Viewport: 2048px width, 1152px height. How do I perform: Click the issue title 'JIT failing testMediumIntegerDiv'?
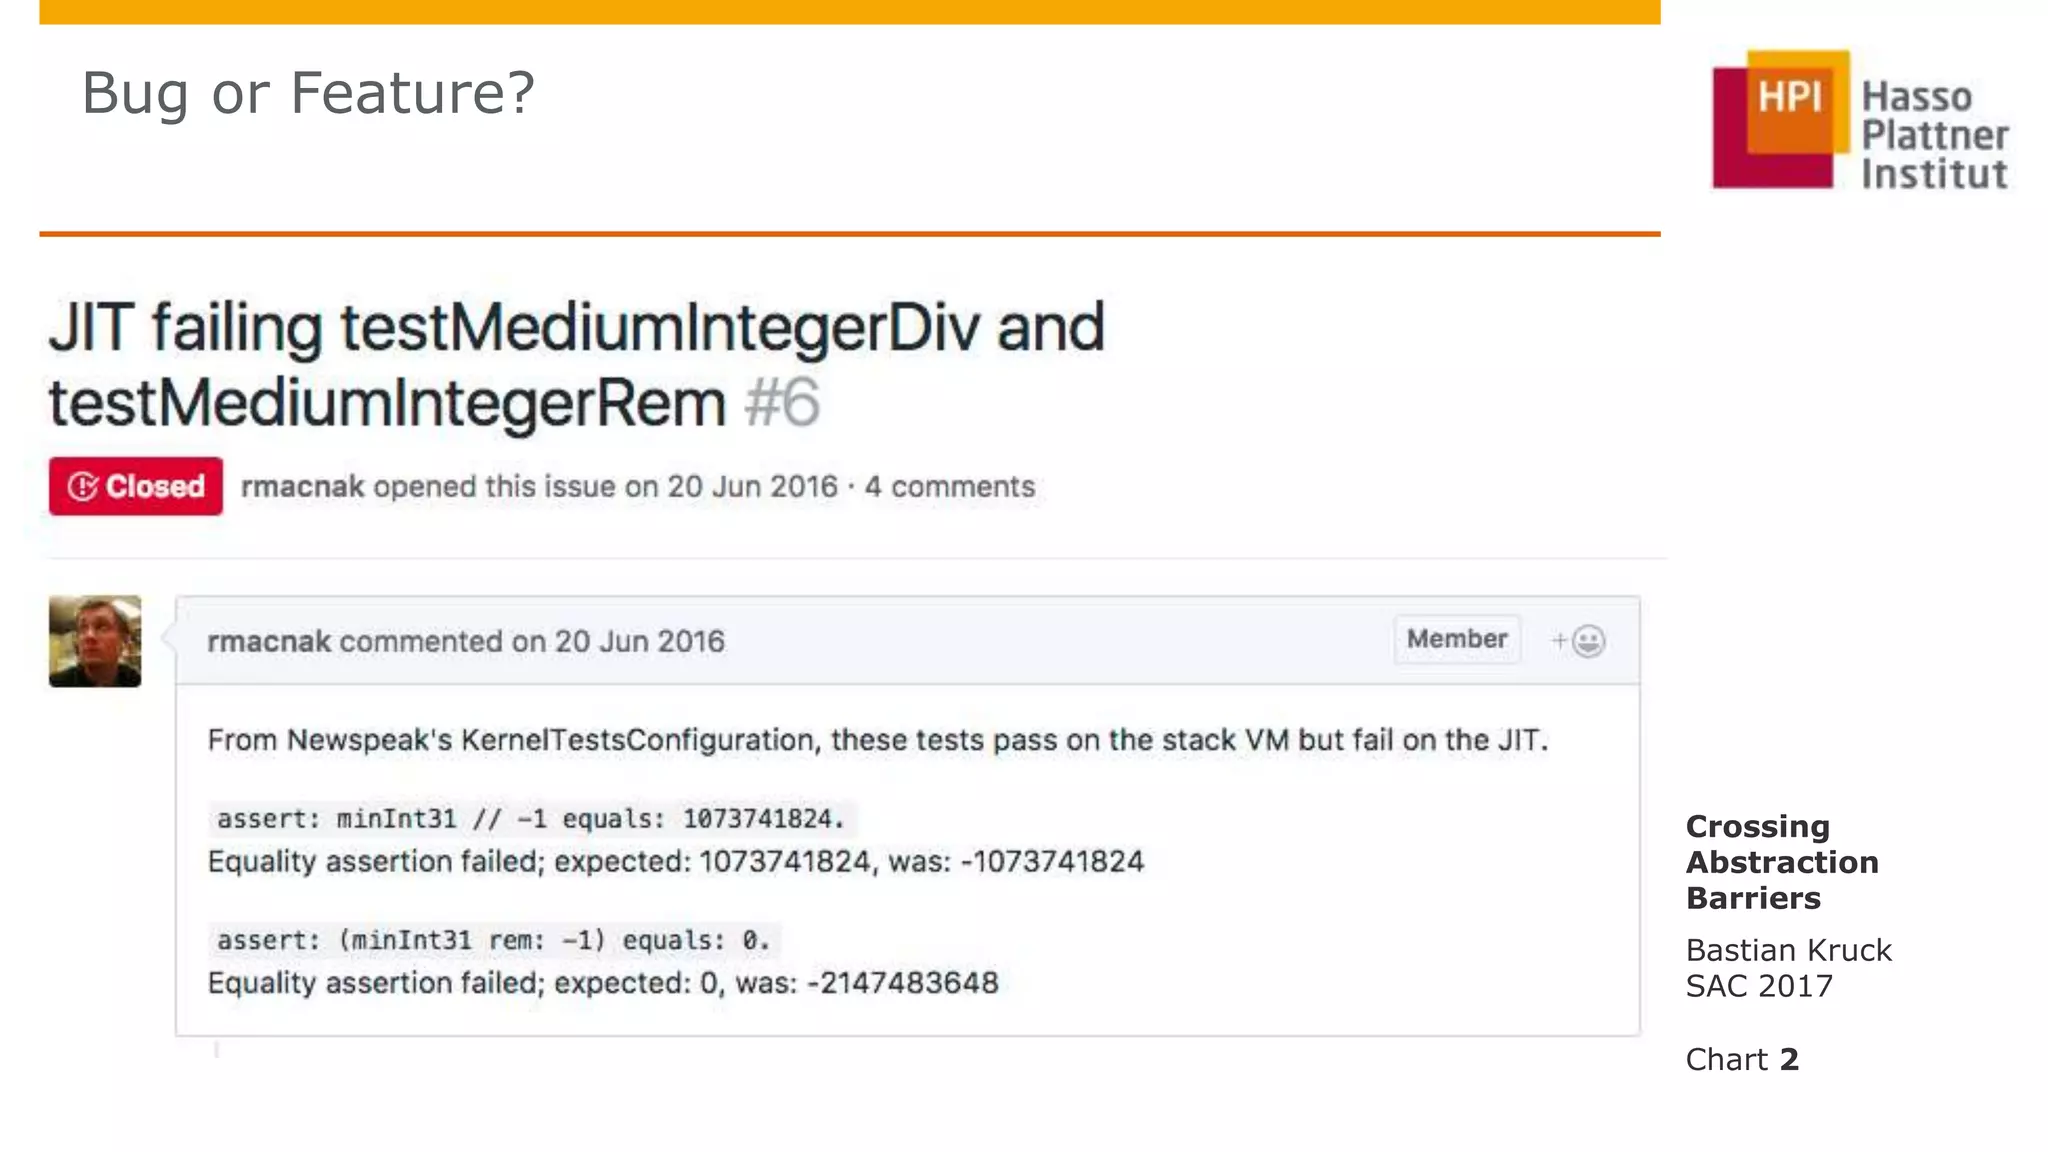click(x=576, y=328)
